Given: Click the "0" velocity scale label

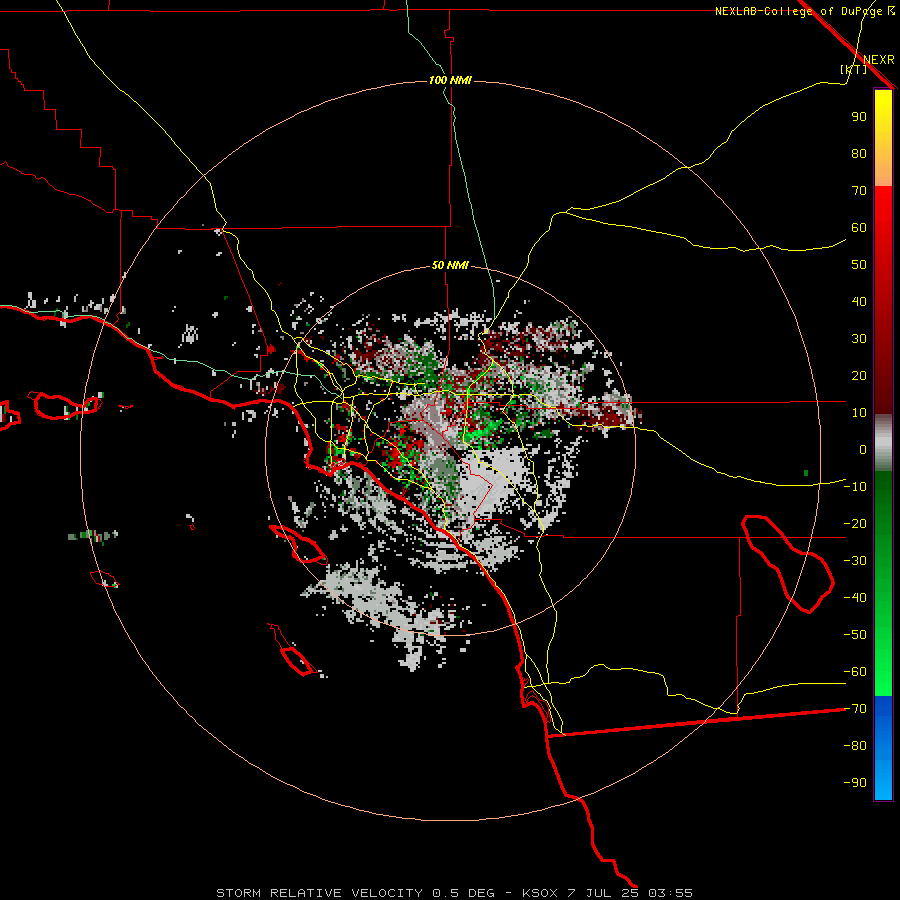Looking at the screenshot, I should pos(863,449).
